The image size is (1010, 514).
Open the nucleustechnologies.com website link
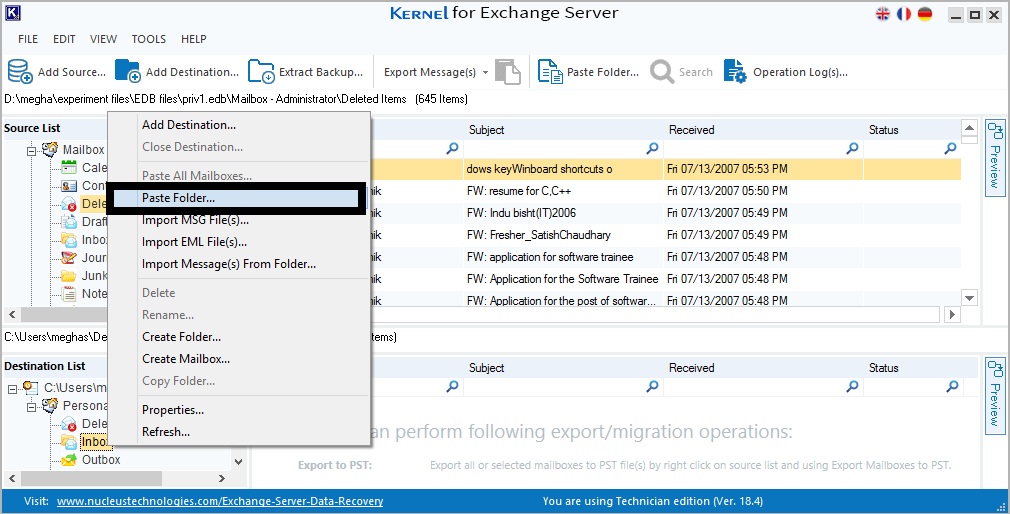pyautogui.click(x=220, y=501)
